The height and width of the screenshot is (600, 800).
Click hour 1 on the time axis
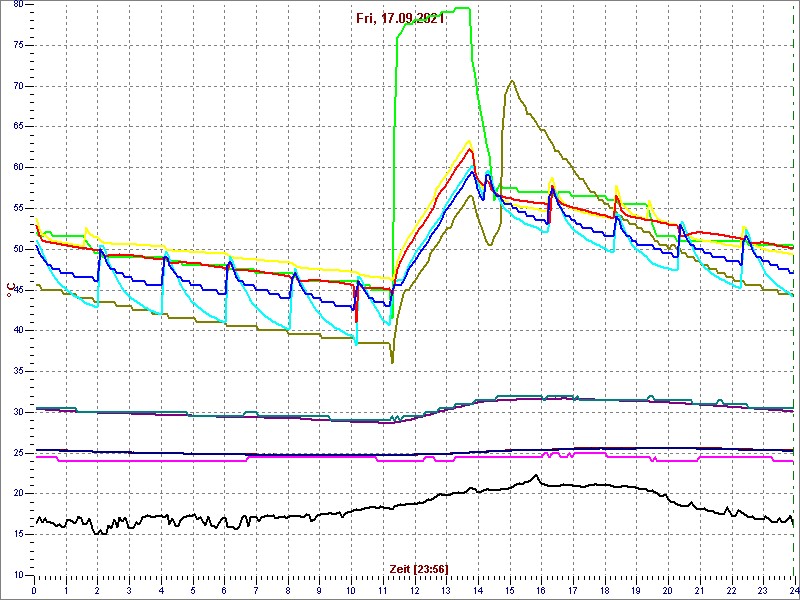click(66, 590)
